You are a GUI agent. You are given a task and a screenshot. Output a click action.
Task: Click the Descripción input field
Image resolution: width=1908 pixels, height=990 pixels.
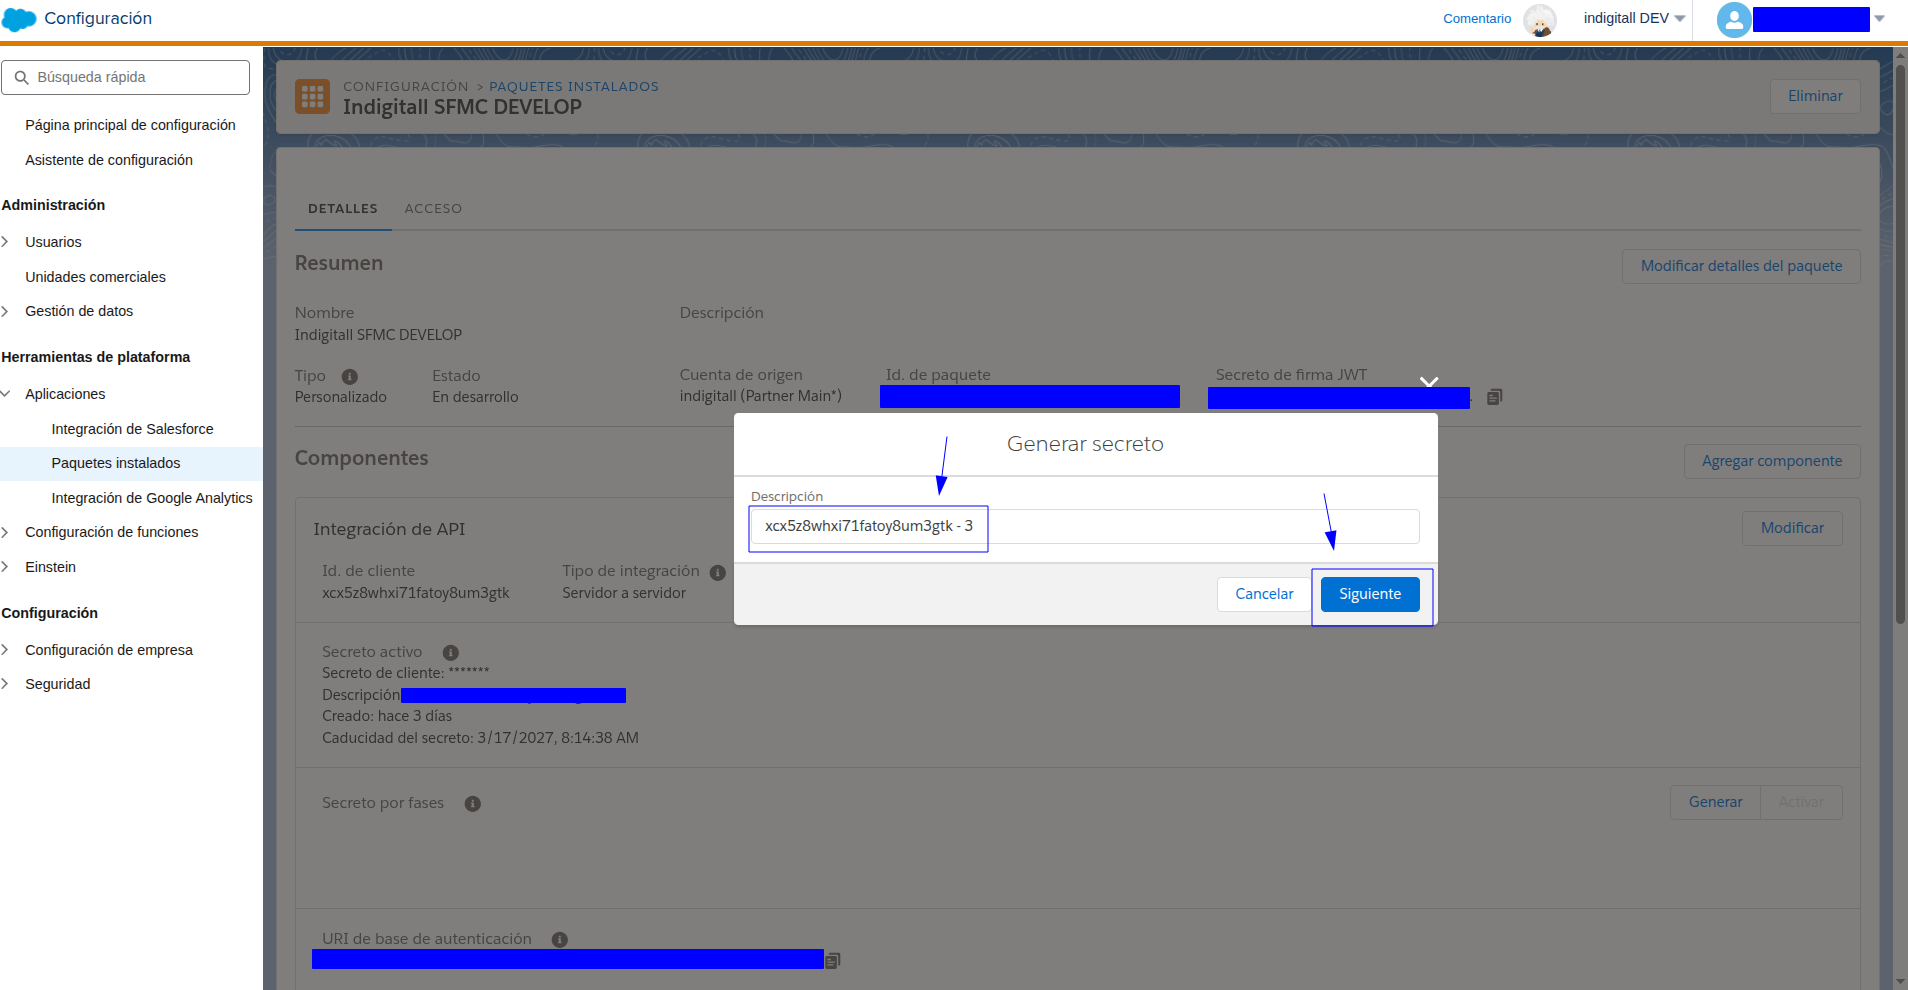coord(1085,526)
